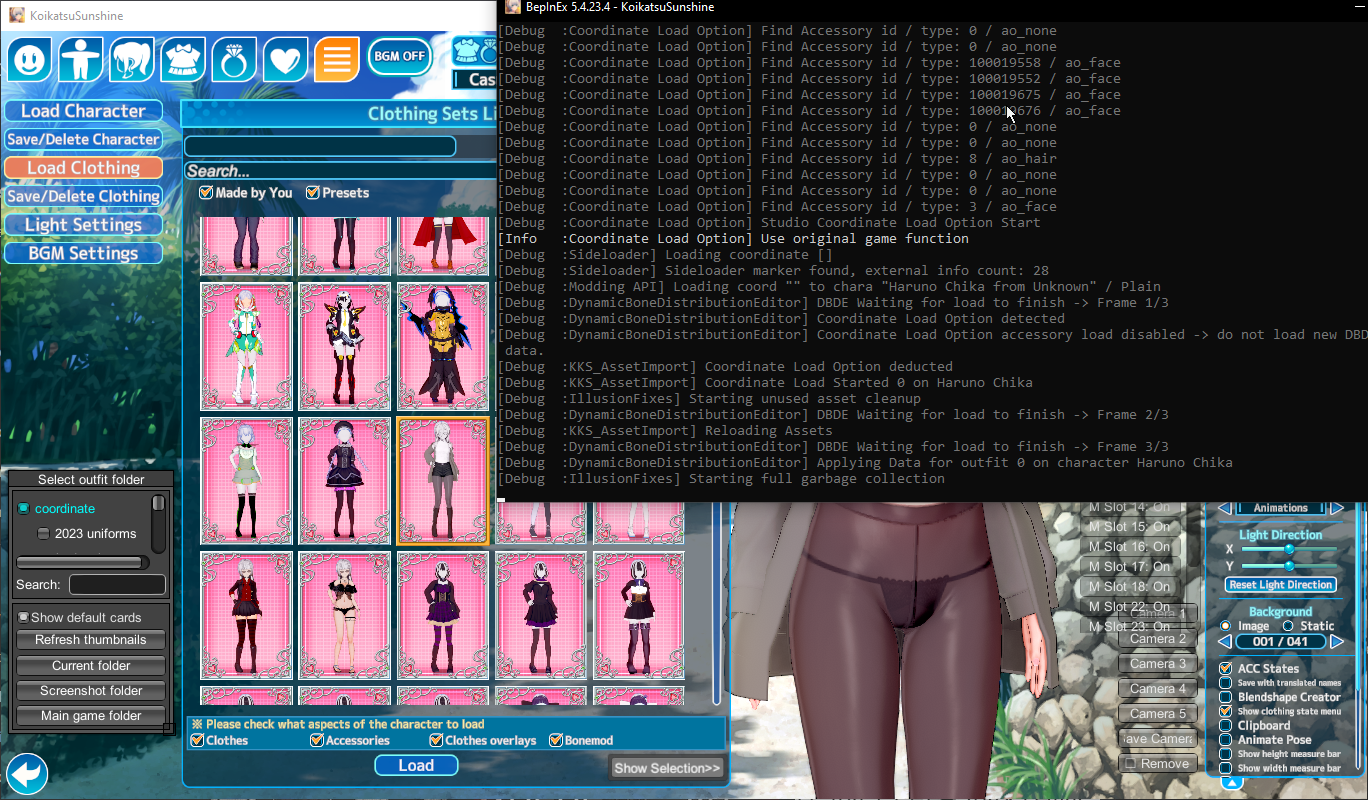Screen dimensions: 1368x800
Task: Open Light Settings menu
Action: coord(83,225)
